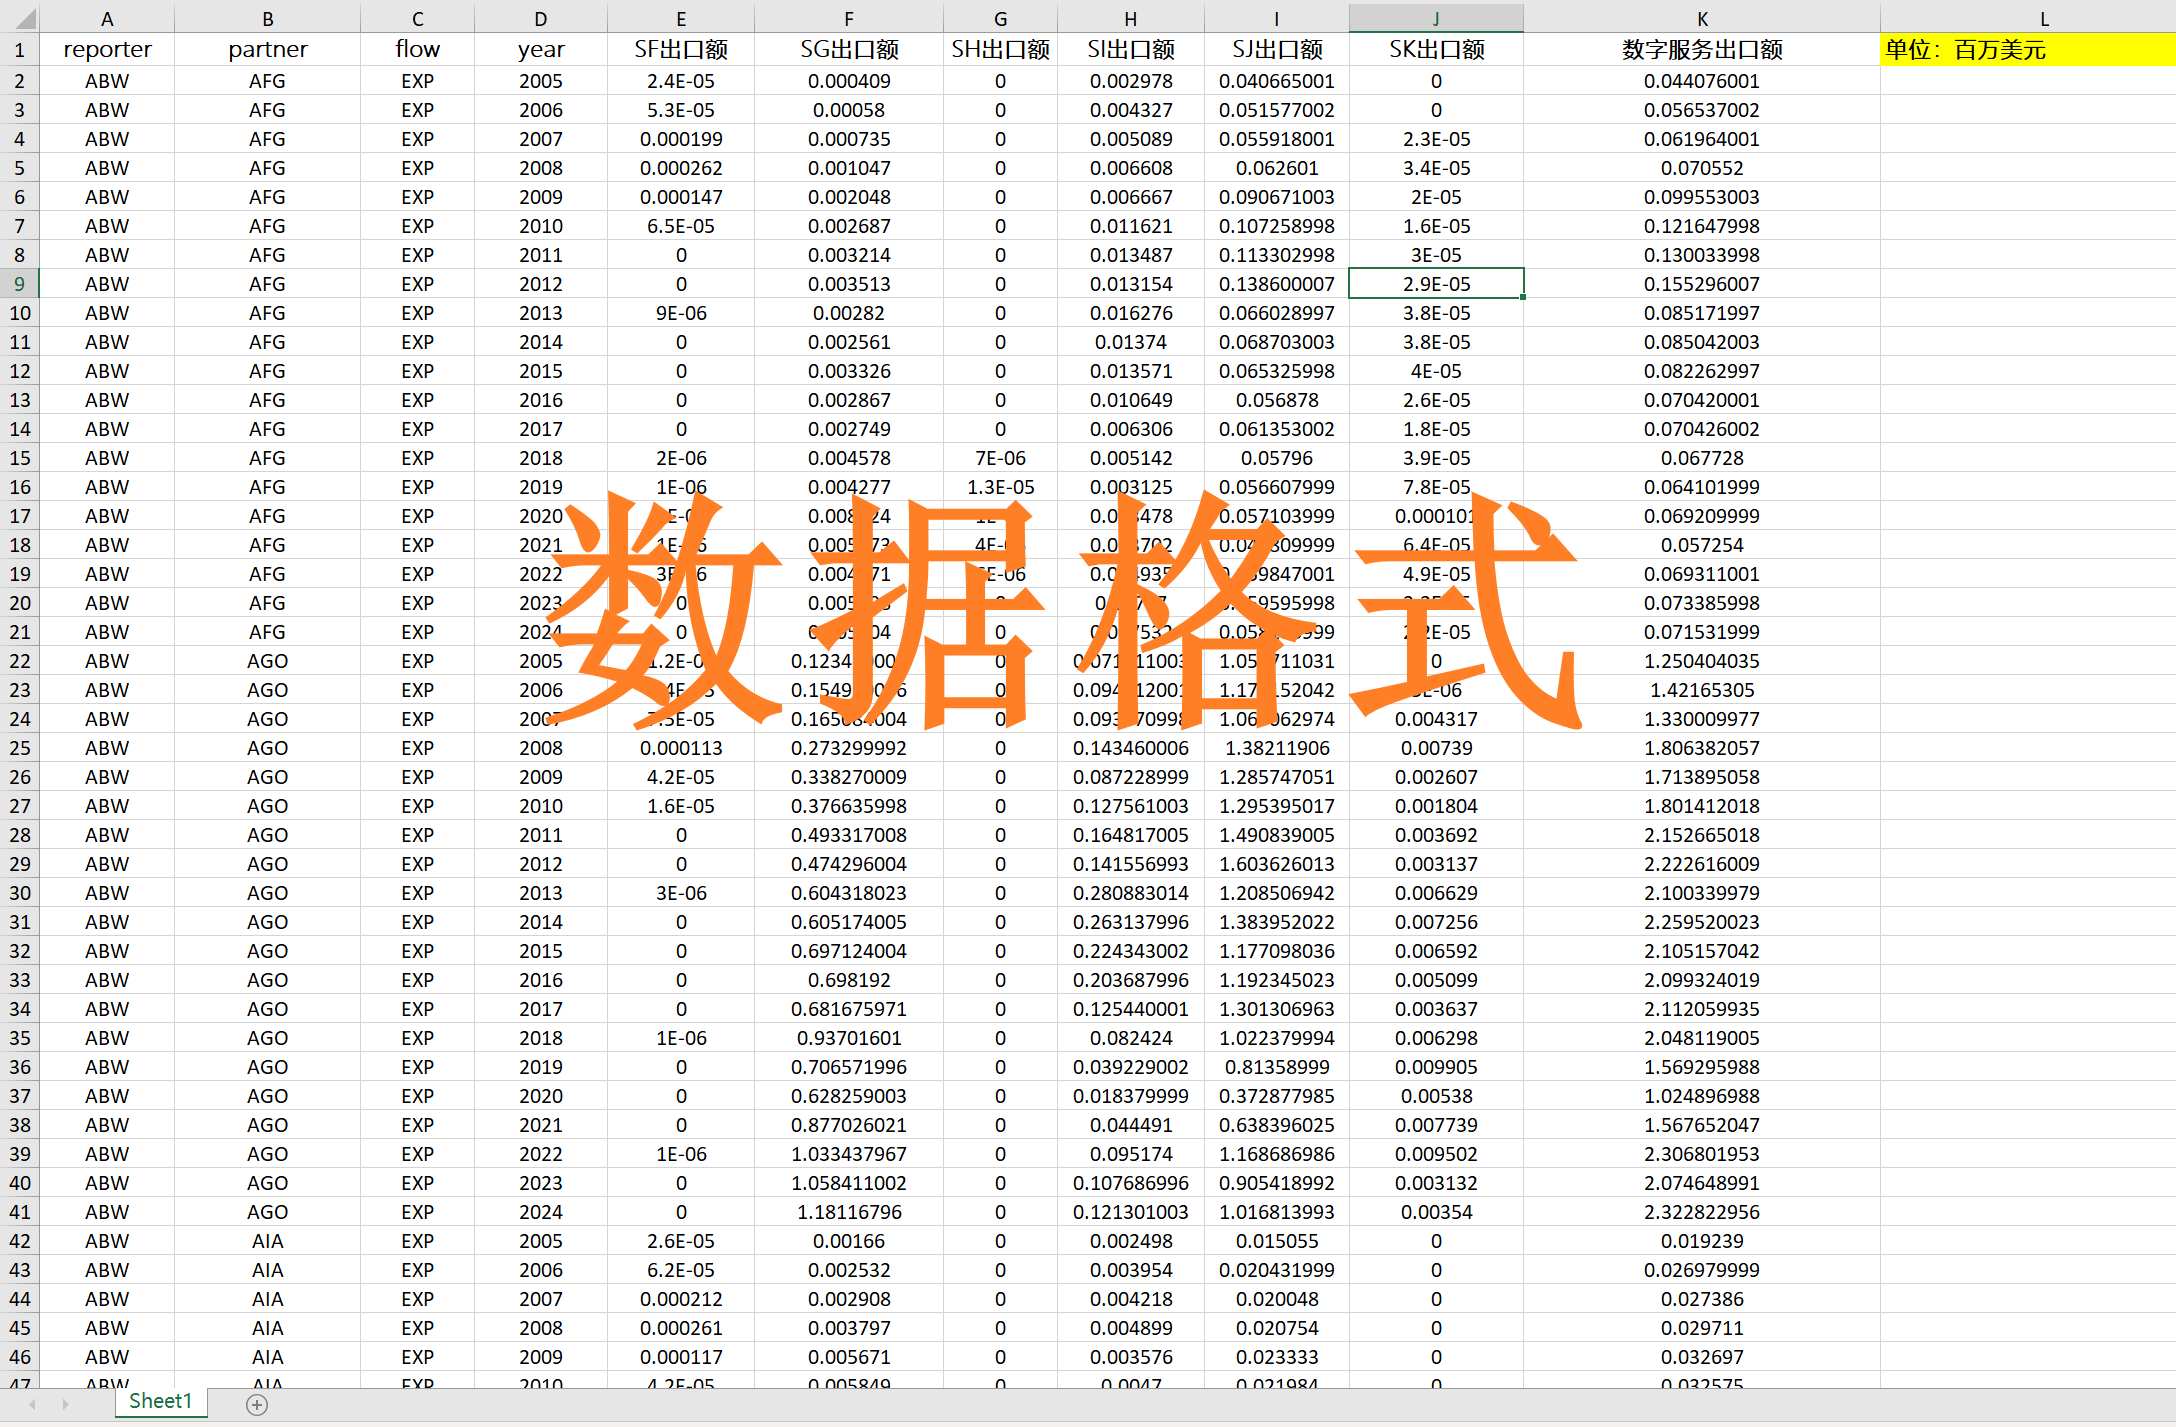This screenshot has height=1427, width=2176.
Task: Click the '数字服务出口额' header cell
Action: point(1701,50)
